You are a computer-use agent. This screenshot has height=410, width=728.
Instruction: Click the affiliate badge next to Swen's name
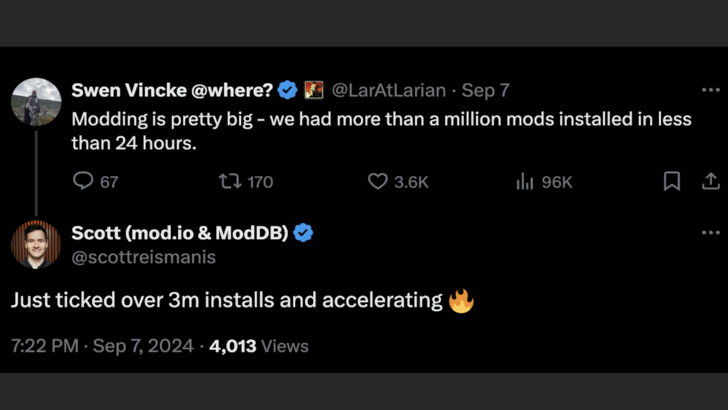pyautogui.click(x=314, y=90)
